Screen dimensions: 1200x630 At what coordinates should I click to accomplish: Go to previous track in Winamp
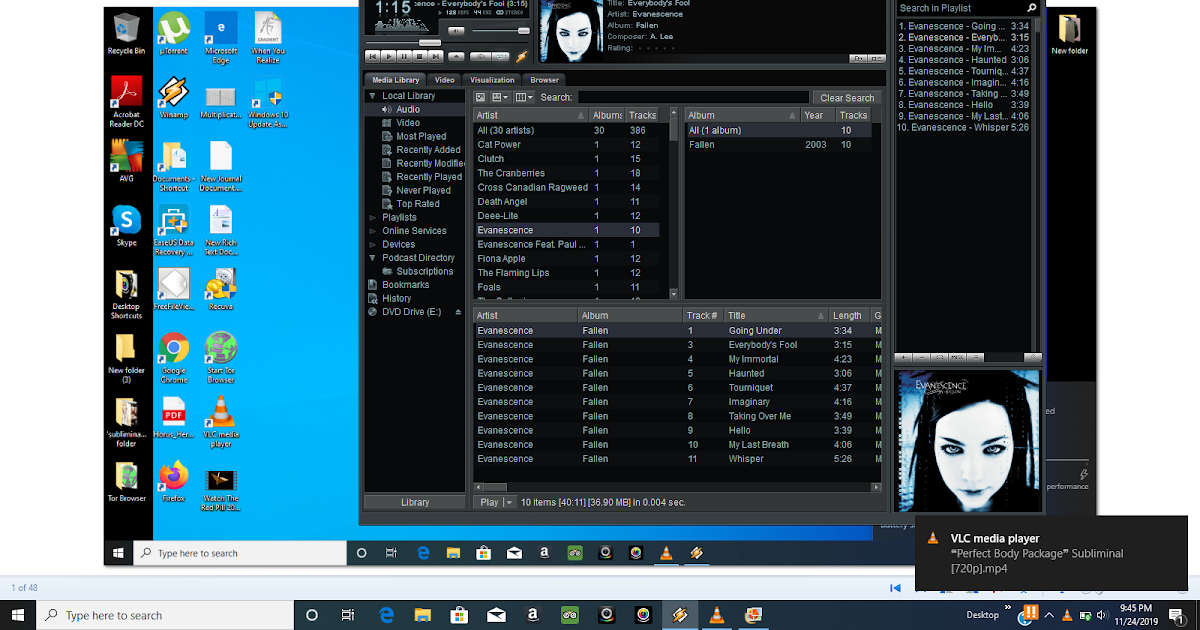372,57
